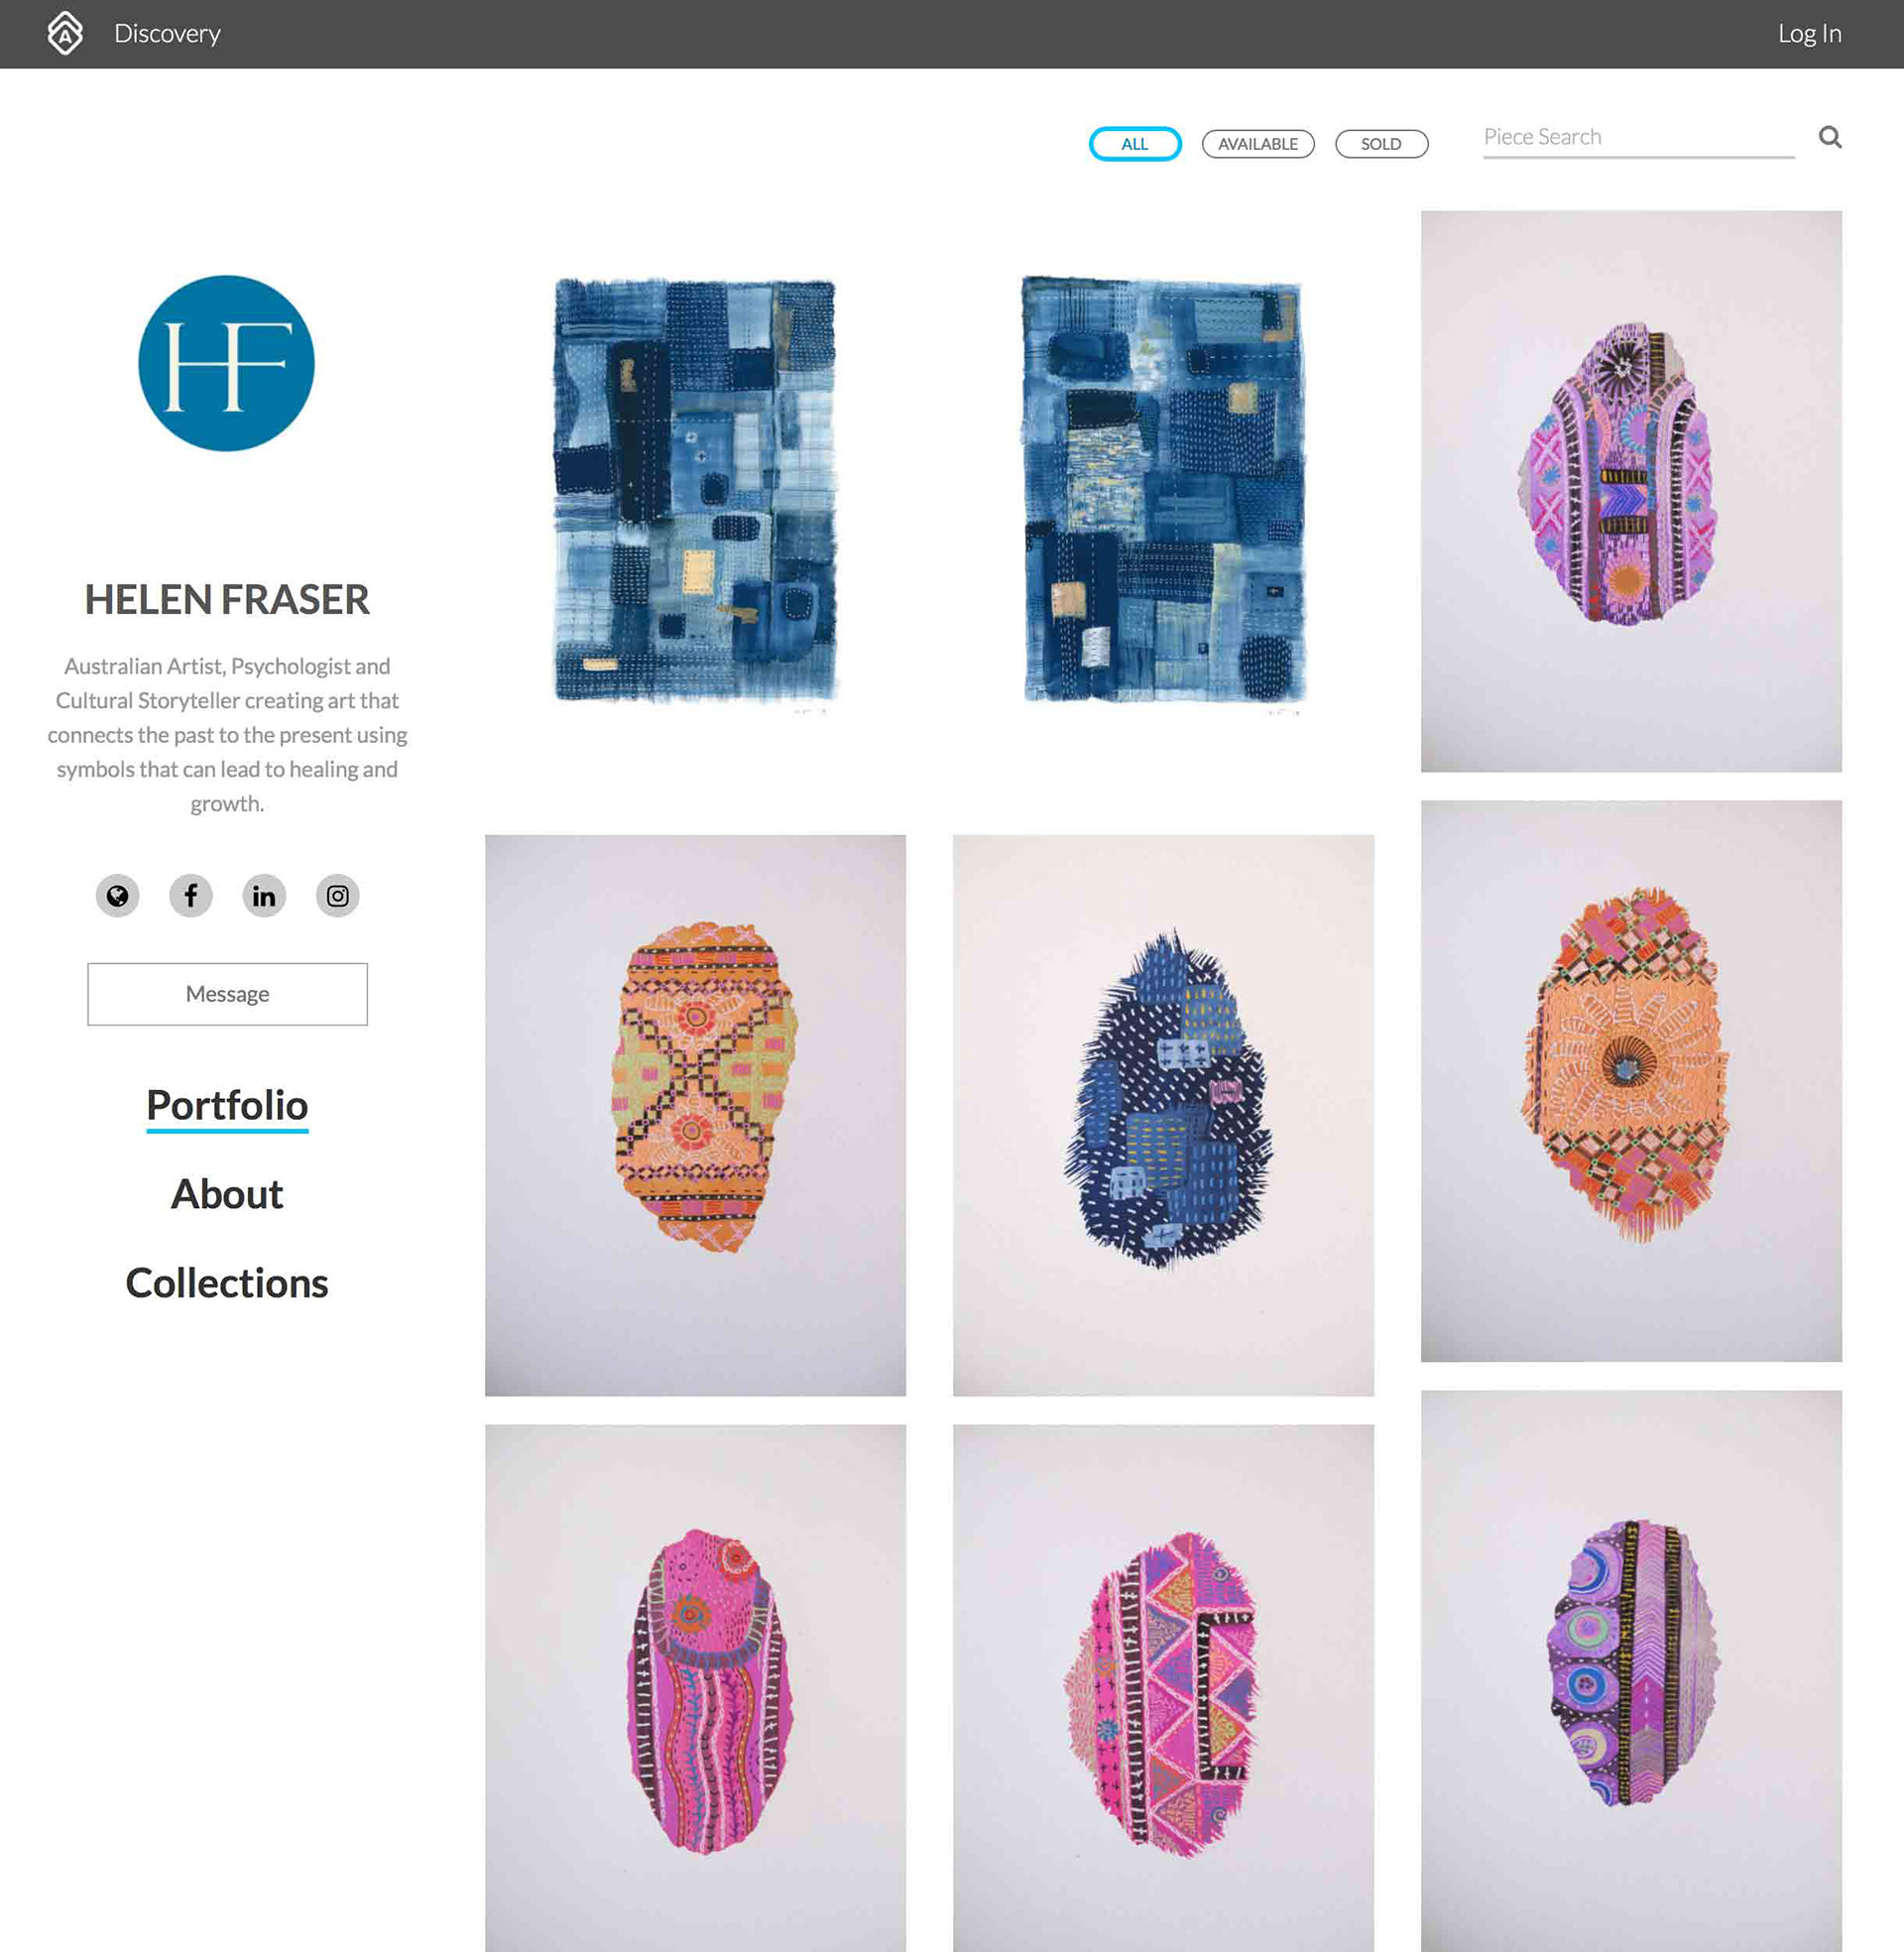Image resolution: width=1904 pixels, height=1952 pixels.
Task: Open the orange oval artwork with central eye
Action: [x=1631, y=1080]
